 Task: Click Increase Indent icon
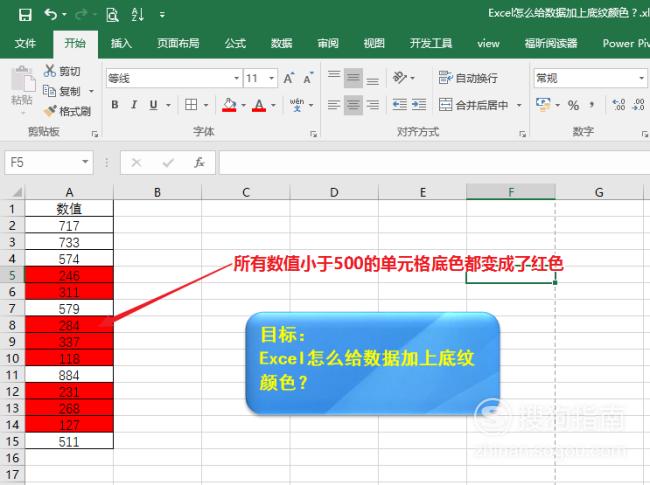[x=419, y=105]
